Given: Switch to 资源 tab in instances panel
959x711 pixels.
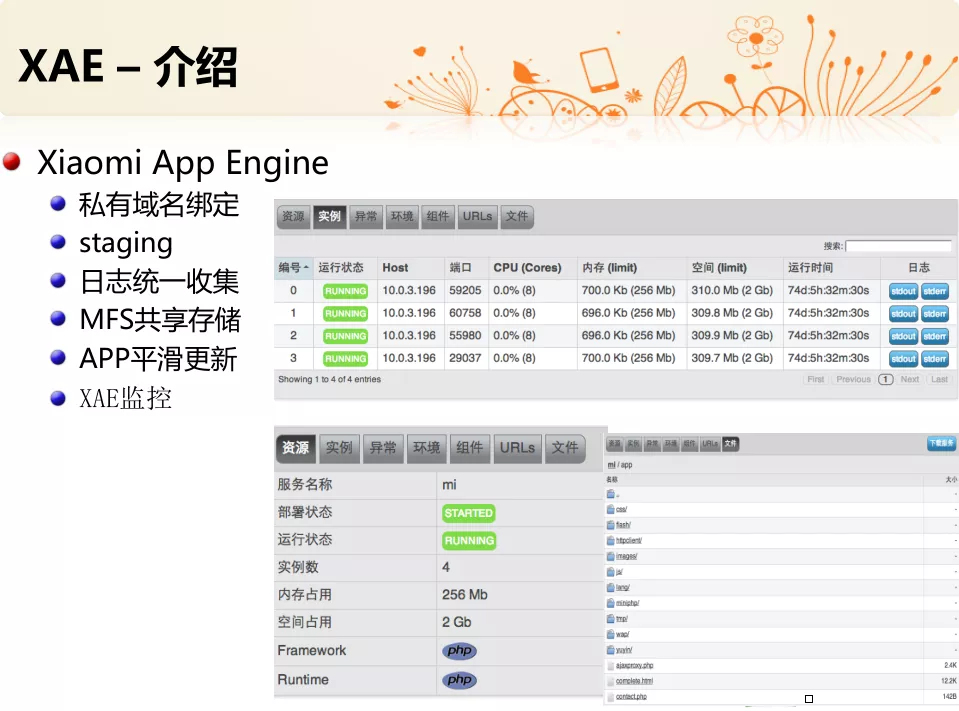Looking at the screenshot, I should click(x=294, y=216).
